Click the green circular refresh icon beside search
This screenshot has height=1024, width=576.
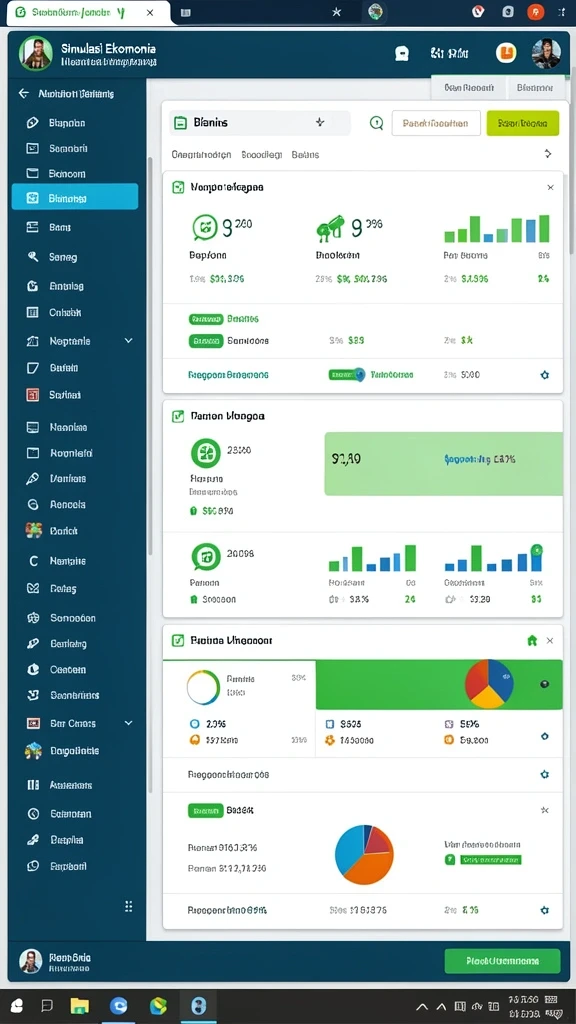click(x=376, y=123)
